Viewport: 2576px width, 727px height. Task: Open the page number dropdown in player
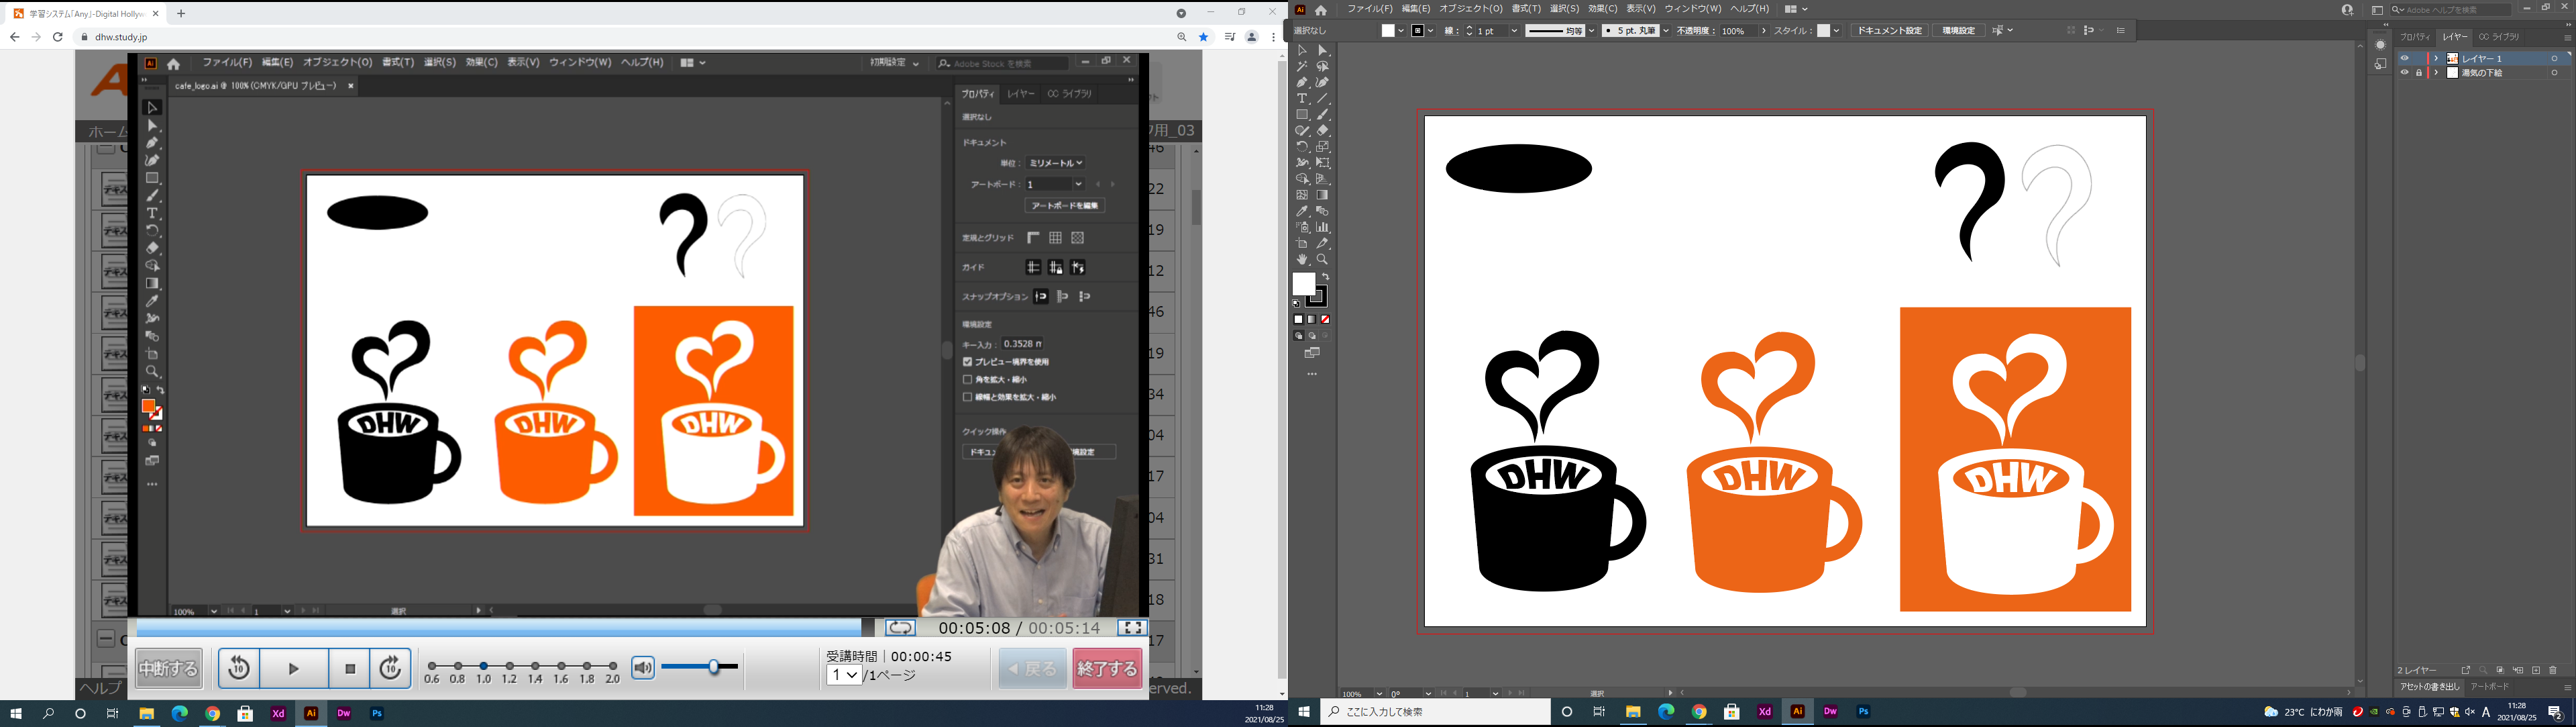tap(845, 675)
